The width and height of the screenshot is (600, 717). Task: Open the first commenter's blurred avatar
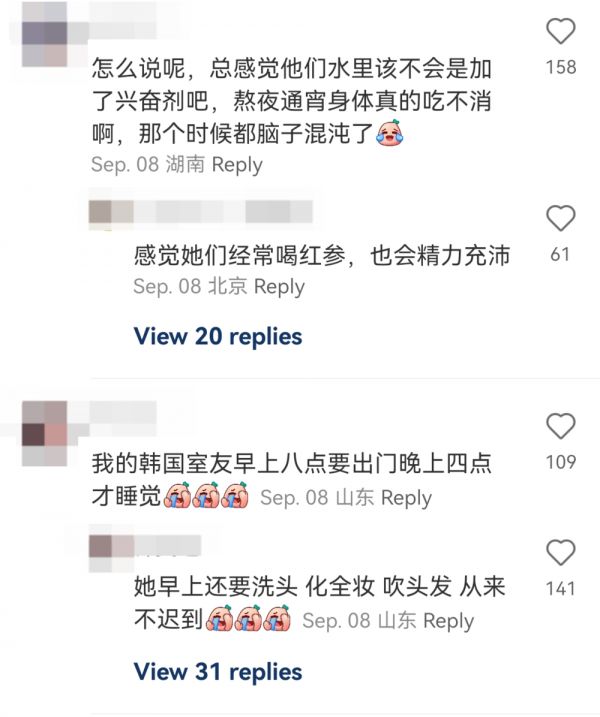pyautogui.click(x=45, y=34)
